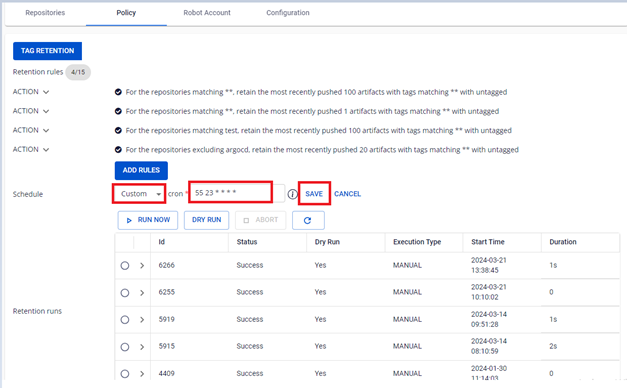Viewport: 627px width, 388px height.
Task: Click the Duration column header
Action: click(x=563, y=242)
